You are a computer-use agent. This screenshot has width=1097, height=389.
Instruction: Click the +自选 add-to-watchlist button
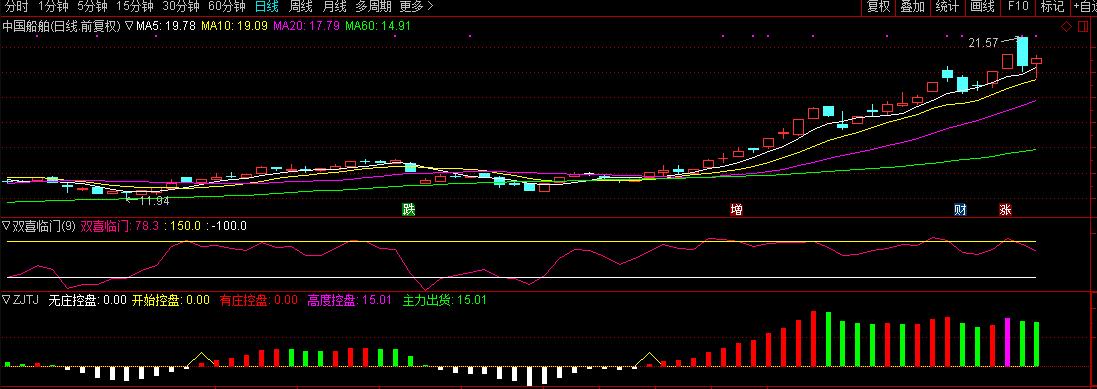tap(1083, 7)
